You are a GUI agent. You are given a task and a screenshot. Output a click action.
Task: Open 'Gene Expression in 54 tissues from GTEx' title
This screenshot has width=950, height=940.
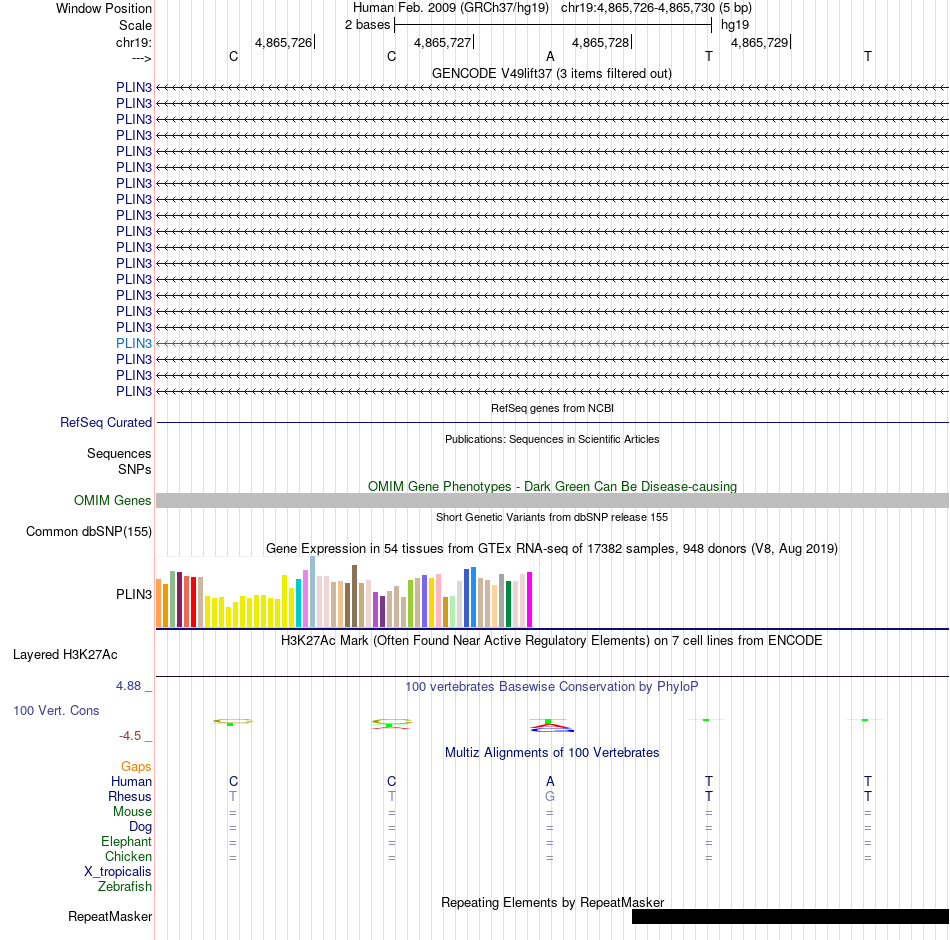click(x=552, y=548)
